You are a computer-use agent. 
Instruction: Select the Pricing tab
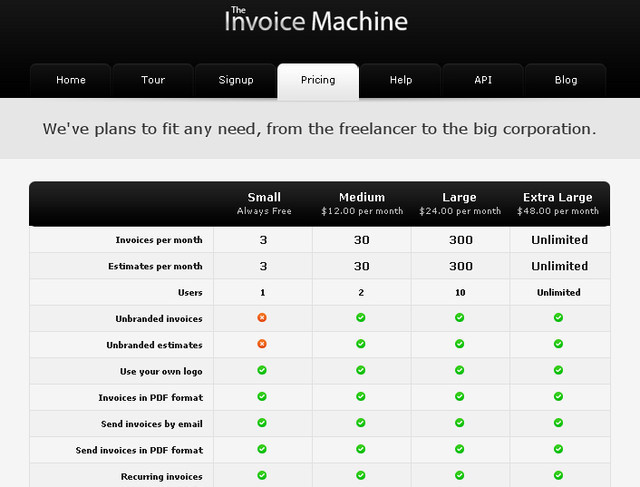[x=318, y=81]
